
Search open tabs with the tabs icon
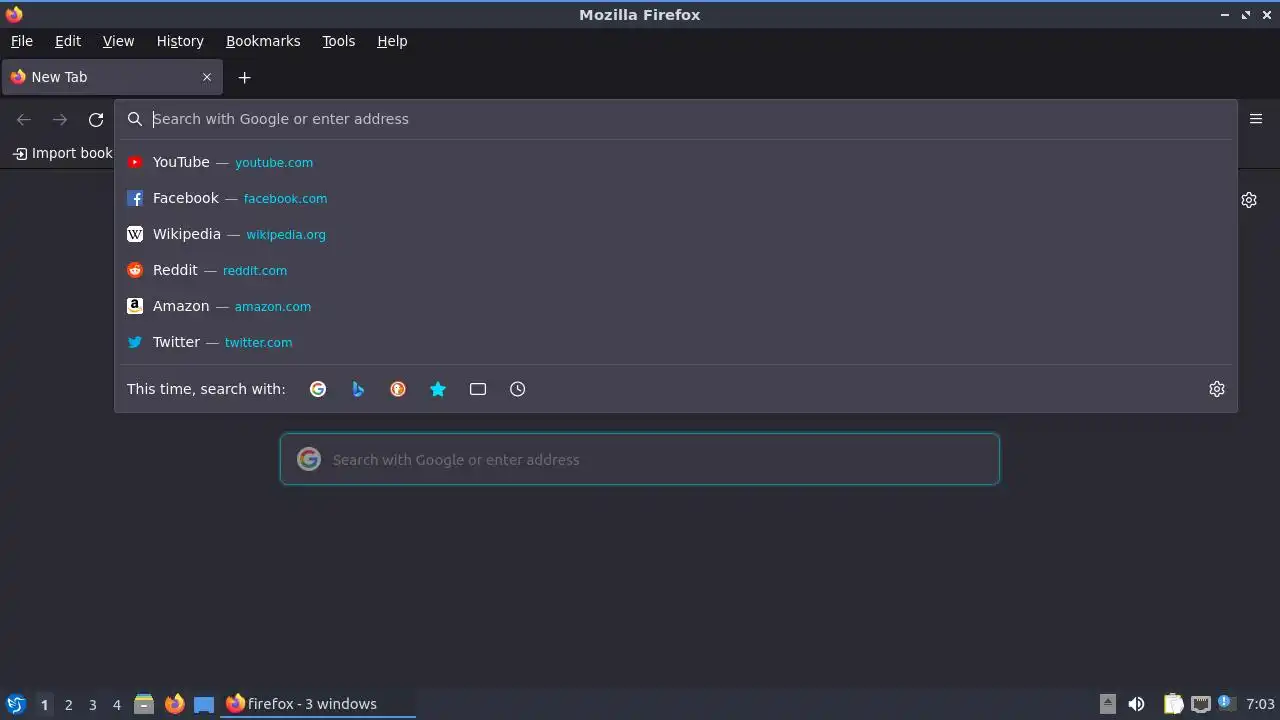[x=478, y=389]
